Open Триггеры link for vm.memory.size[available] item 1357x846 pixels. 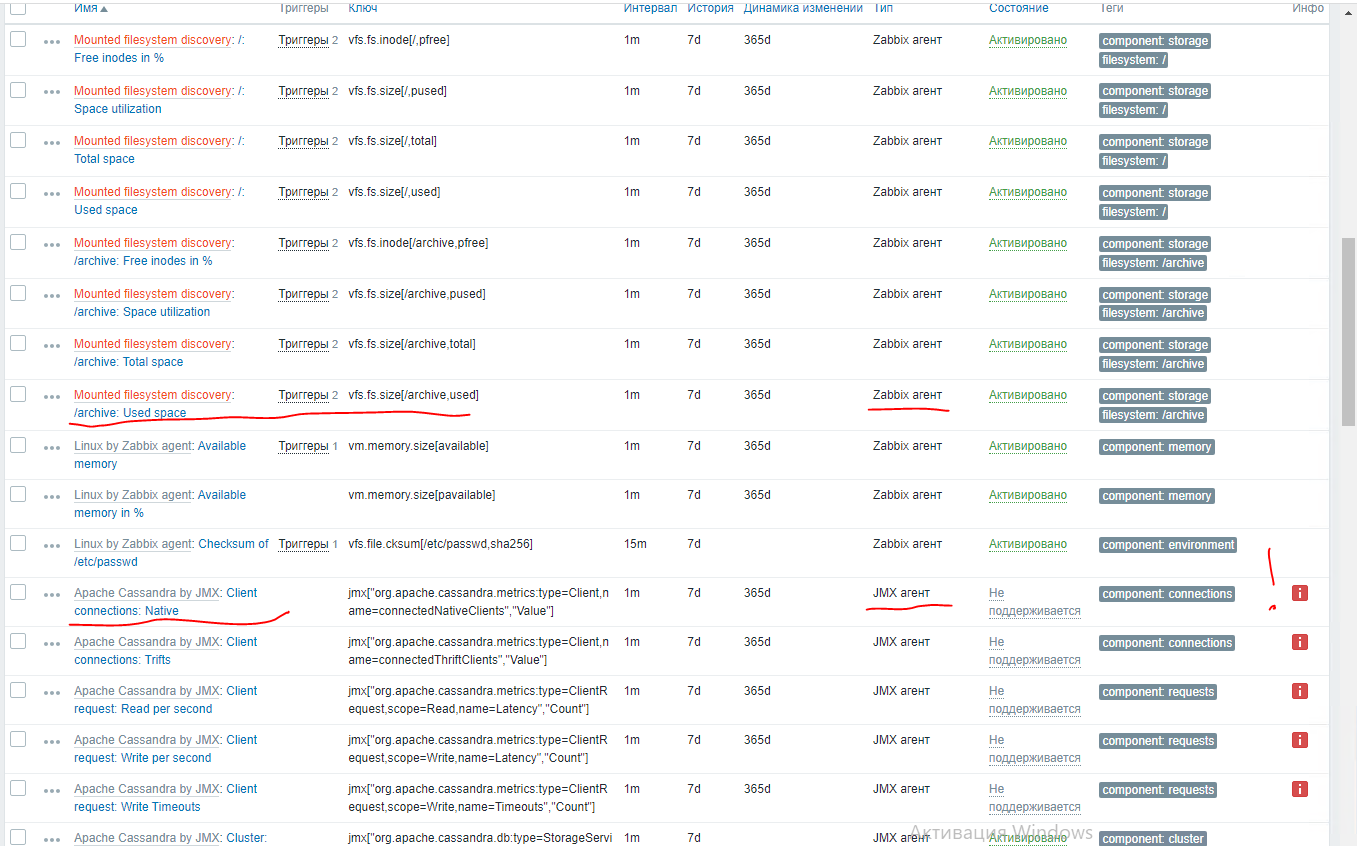click(303, 446)
